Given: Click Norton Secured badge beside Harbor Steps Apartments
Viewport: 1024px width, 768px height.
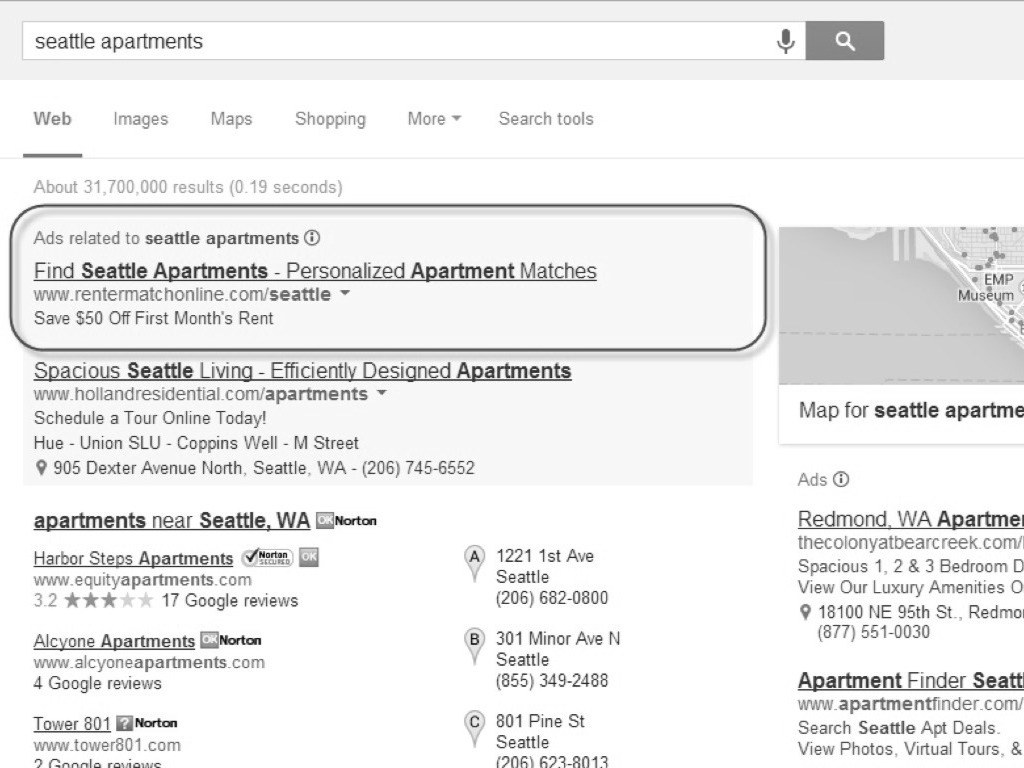Looking at the screenshot, I should (x=267, y=557).
